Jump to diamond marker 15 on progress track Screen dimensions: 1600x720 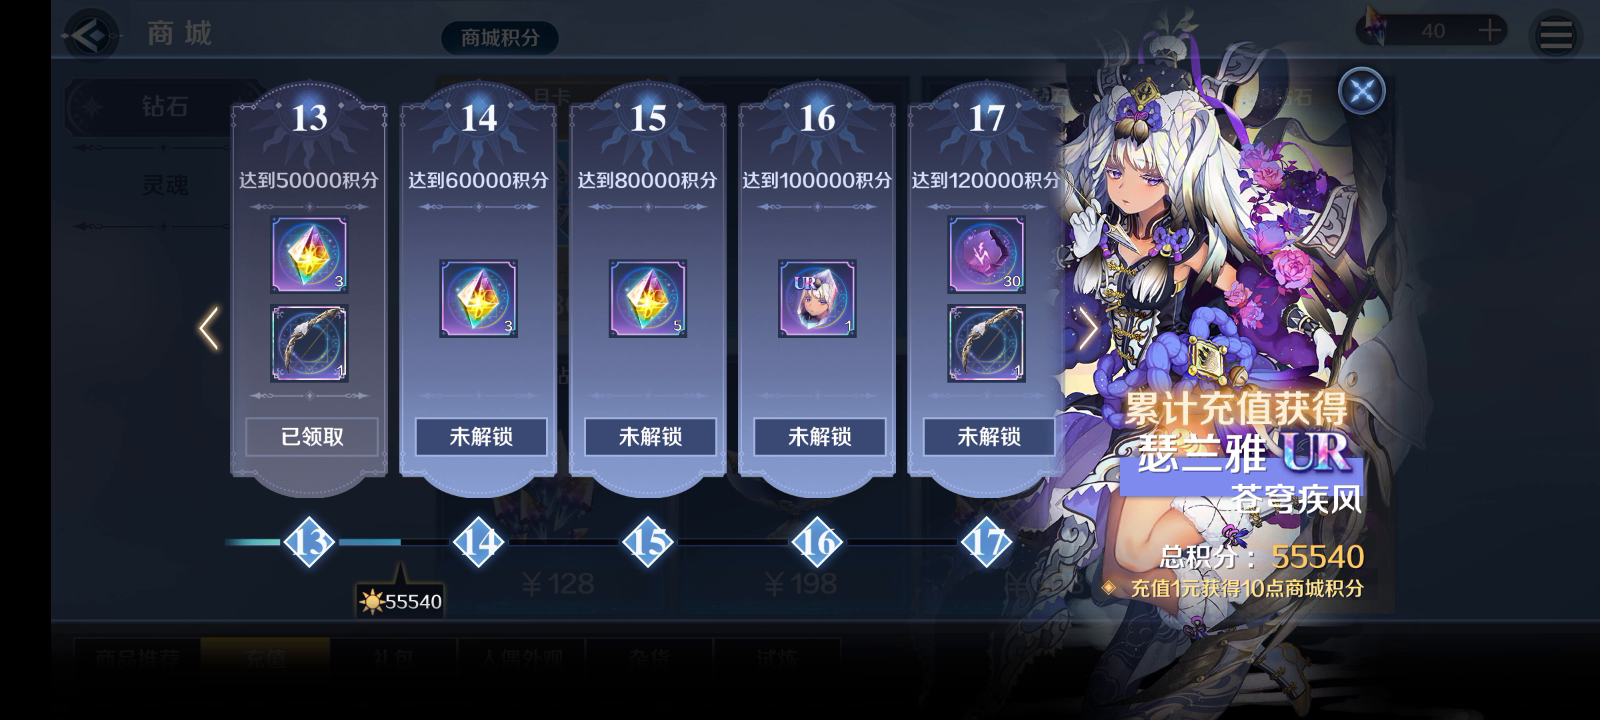click(x=648, y=543)
